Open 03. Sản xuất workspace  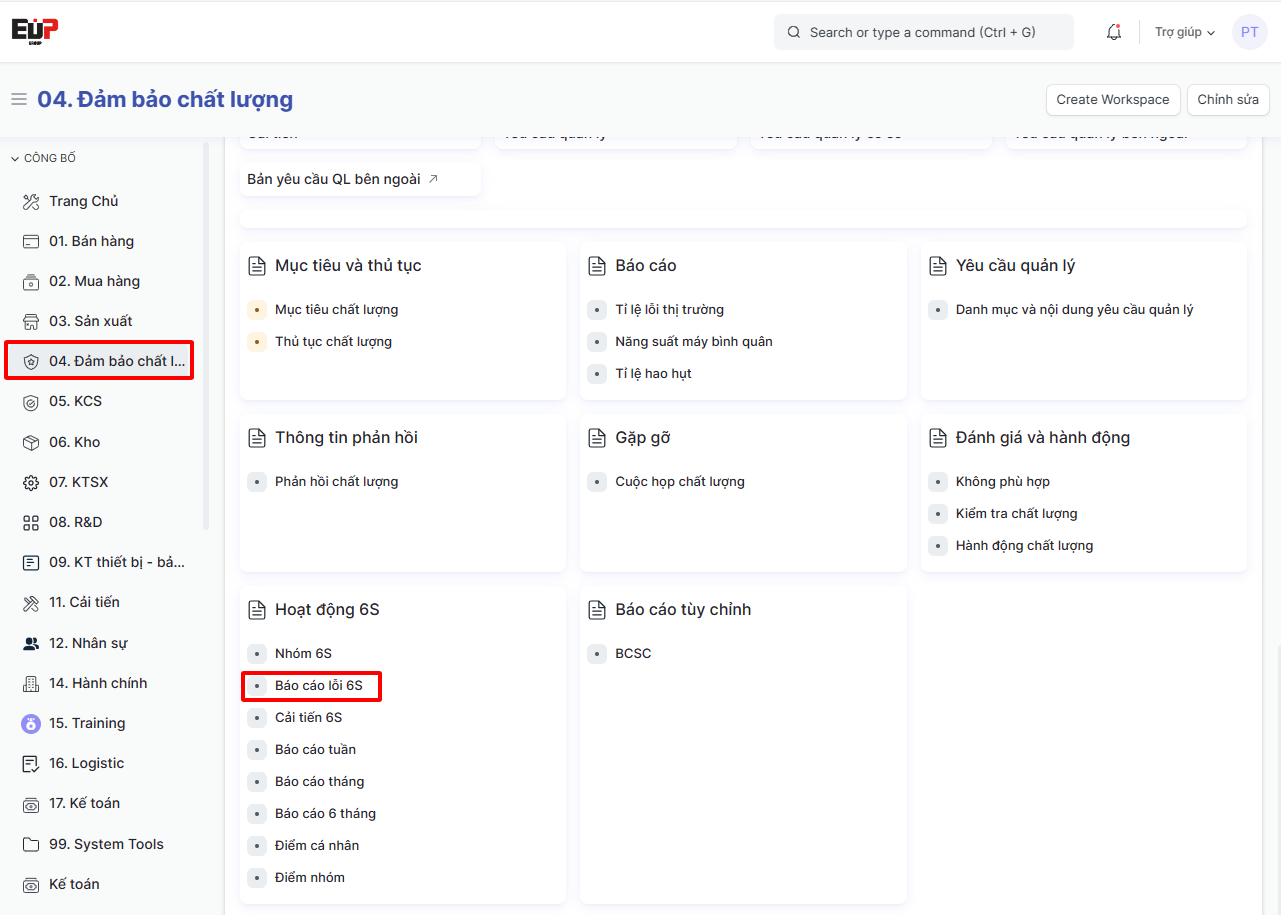coord(90,321)
